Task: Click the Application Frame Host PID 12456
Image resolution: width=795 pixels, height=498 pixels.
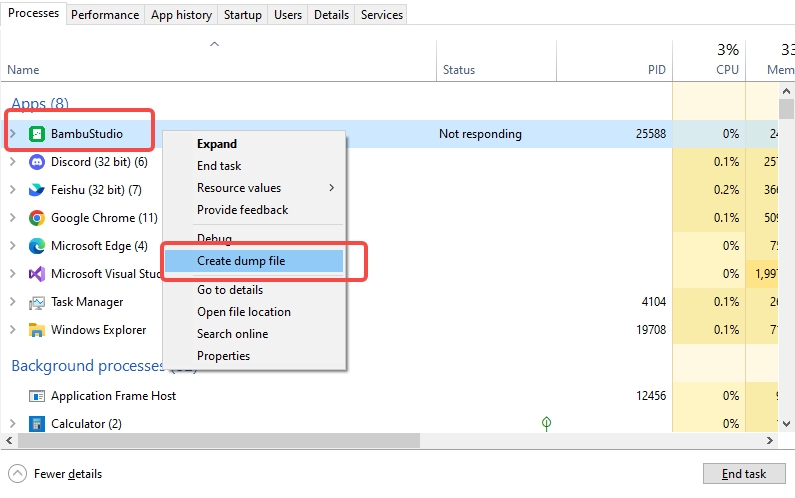Action: click(x=651, y=396)
